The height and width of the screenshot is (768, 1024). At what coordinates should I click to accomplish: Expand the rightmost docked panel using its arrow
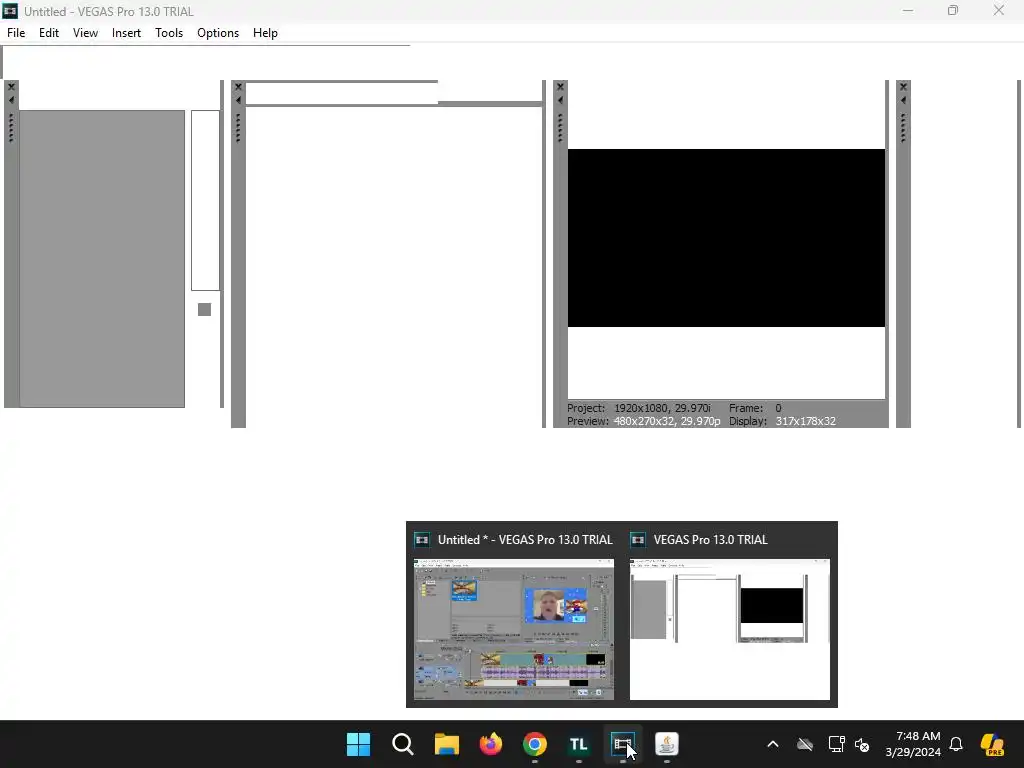pos(903,100)
